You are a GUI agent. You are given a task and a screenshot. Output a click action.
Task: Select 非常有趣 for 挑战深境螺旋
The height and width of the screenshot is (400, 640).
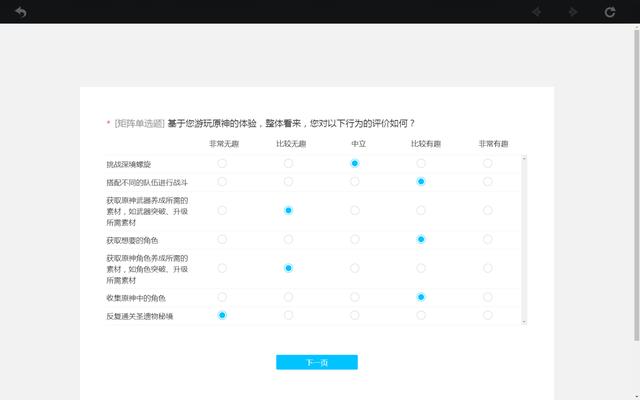(487, 163)
